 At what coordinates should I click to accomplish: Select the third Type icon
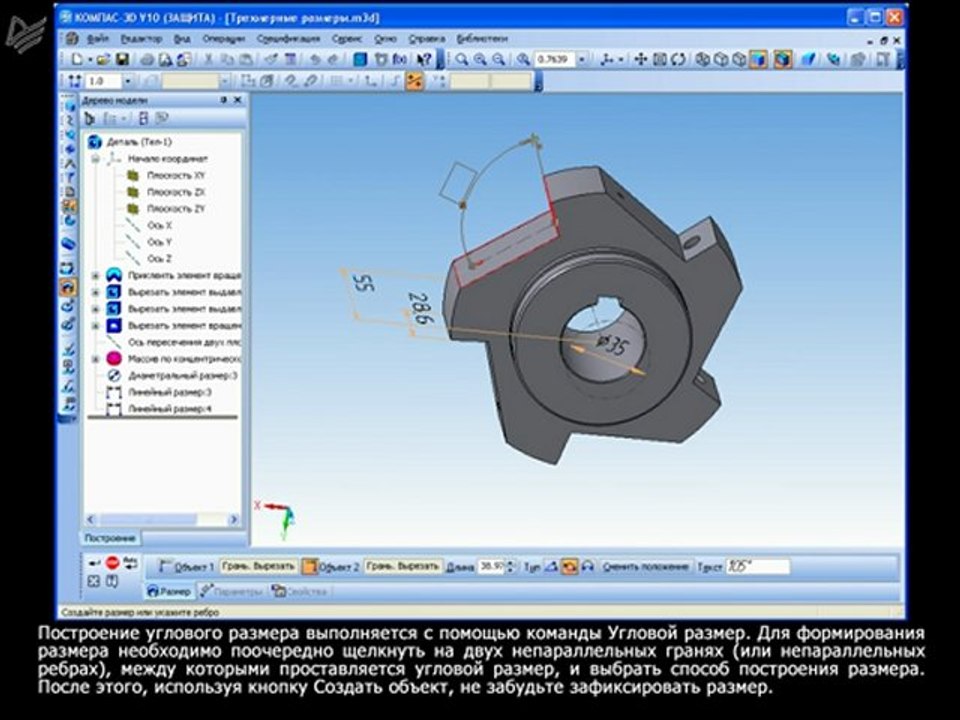point(588,567)
